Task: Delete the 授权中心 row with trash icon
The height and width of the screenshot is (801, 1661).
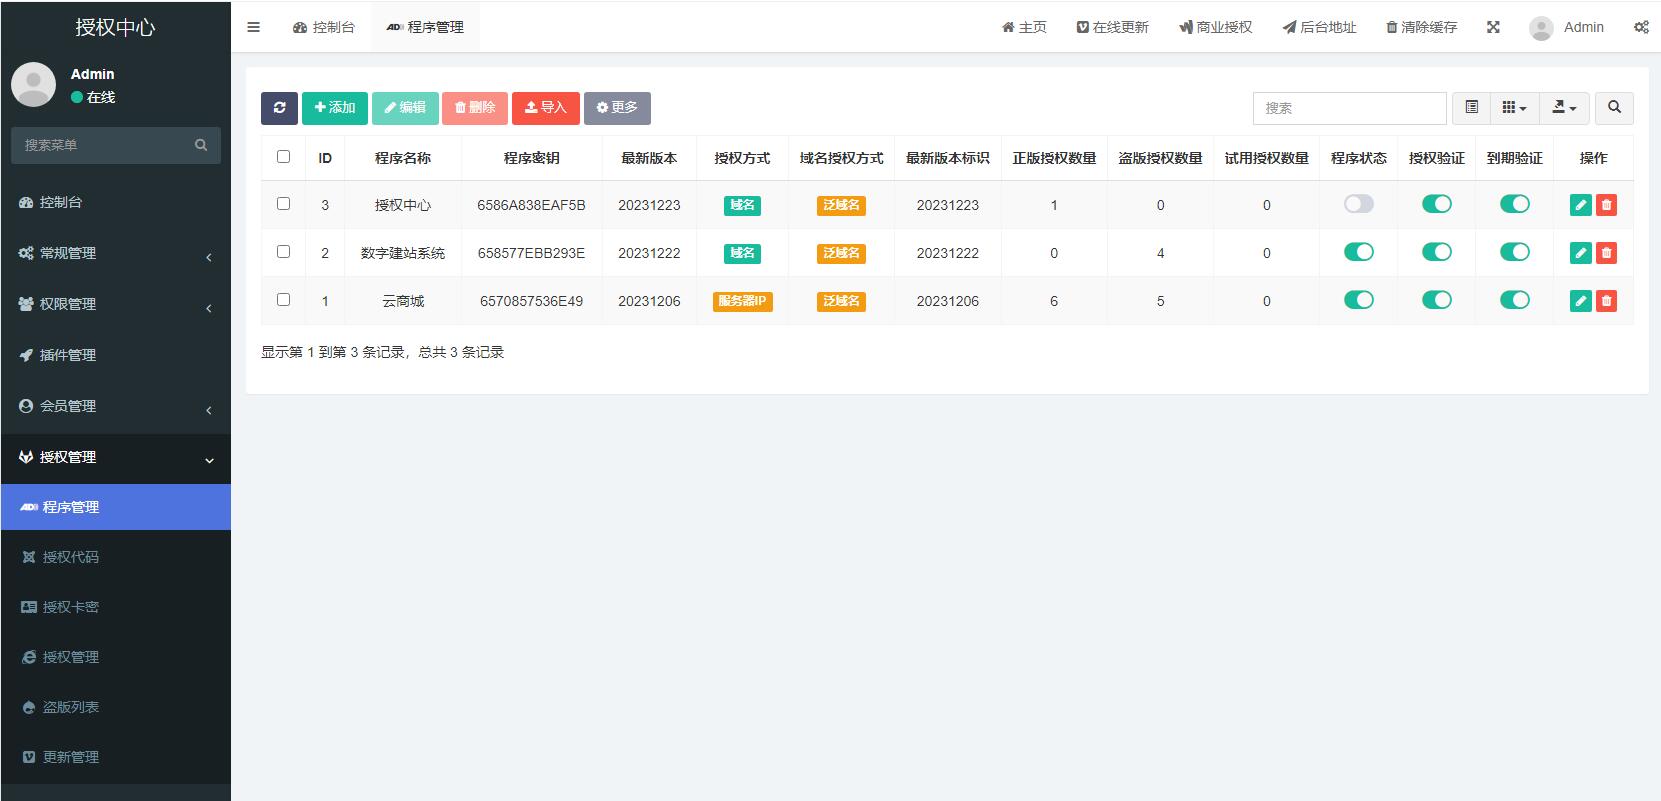Action: tap(1606, 205)
